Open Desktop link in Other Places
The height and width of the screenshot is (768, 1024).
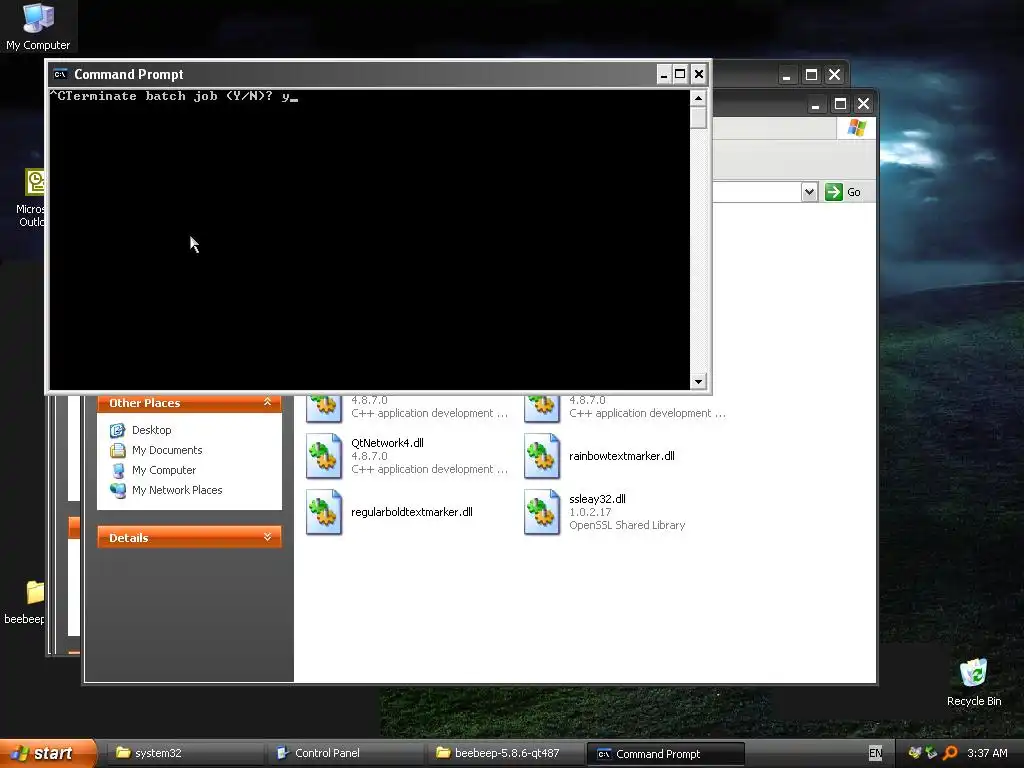[152, 430]
